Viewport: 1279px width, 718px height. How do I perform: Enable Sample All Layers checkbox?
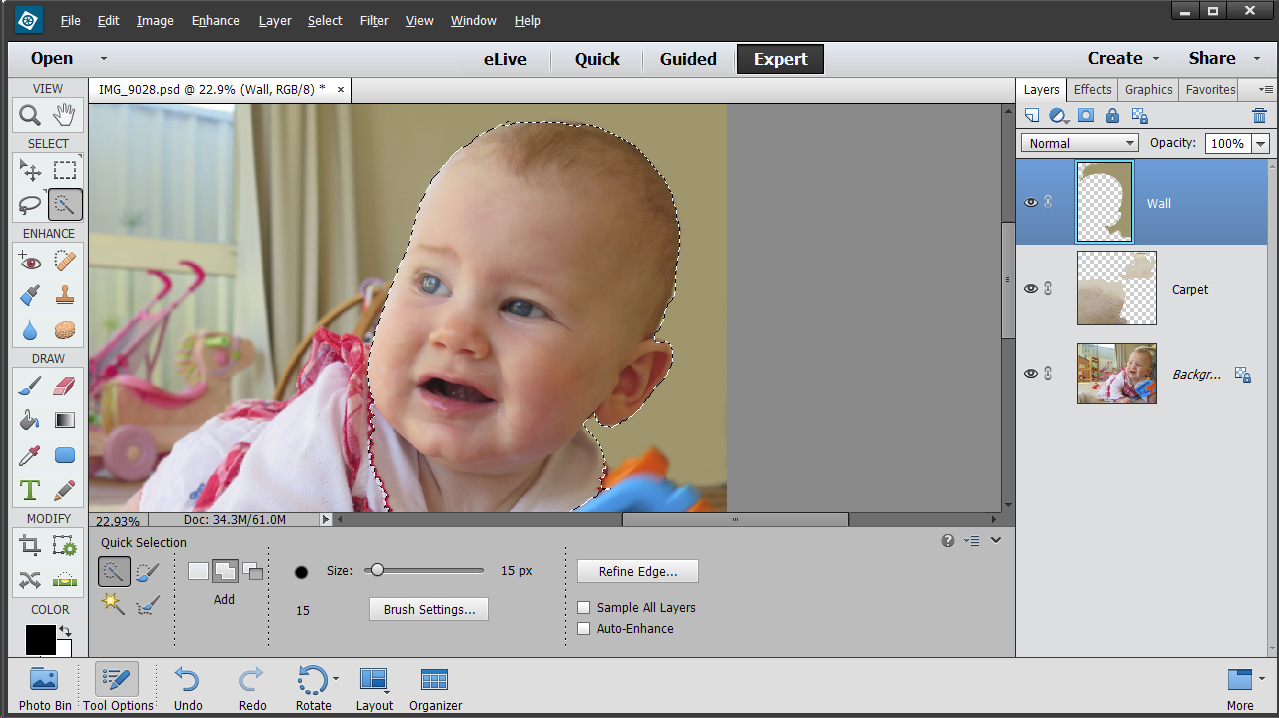click(584, 607)
